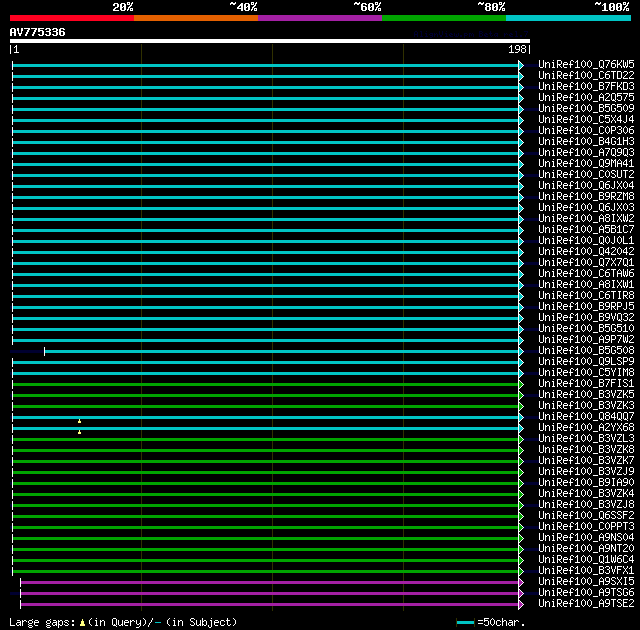The image size is (640, 630).
Task: Click the cyan 50char scale bar legend
Action: [465, 623]
